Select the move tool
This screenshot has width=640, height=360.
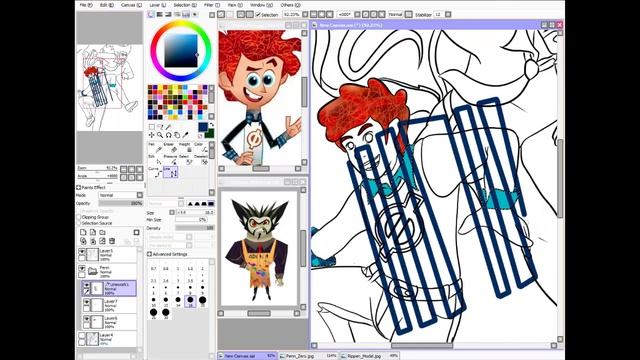click(x=151, y=135)
